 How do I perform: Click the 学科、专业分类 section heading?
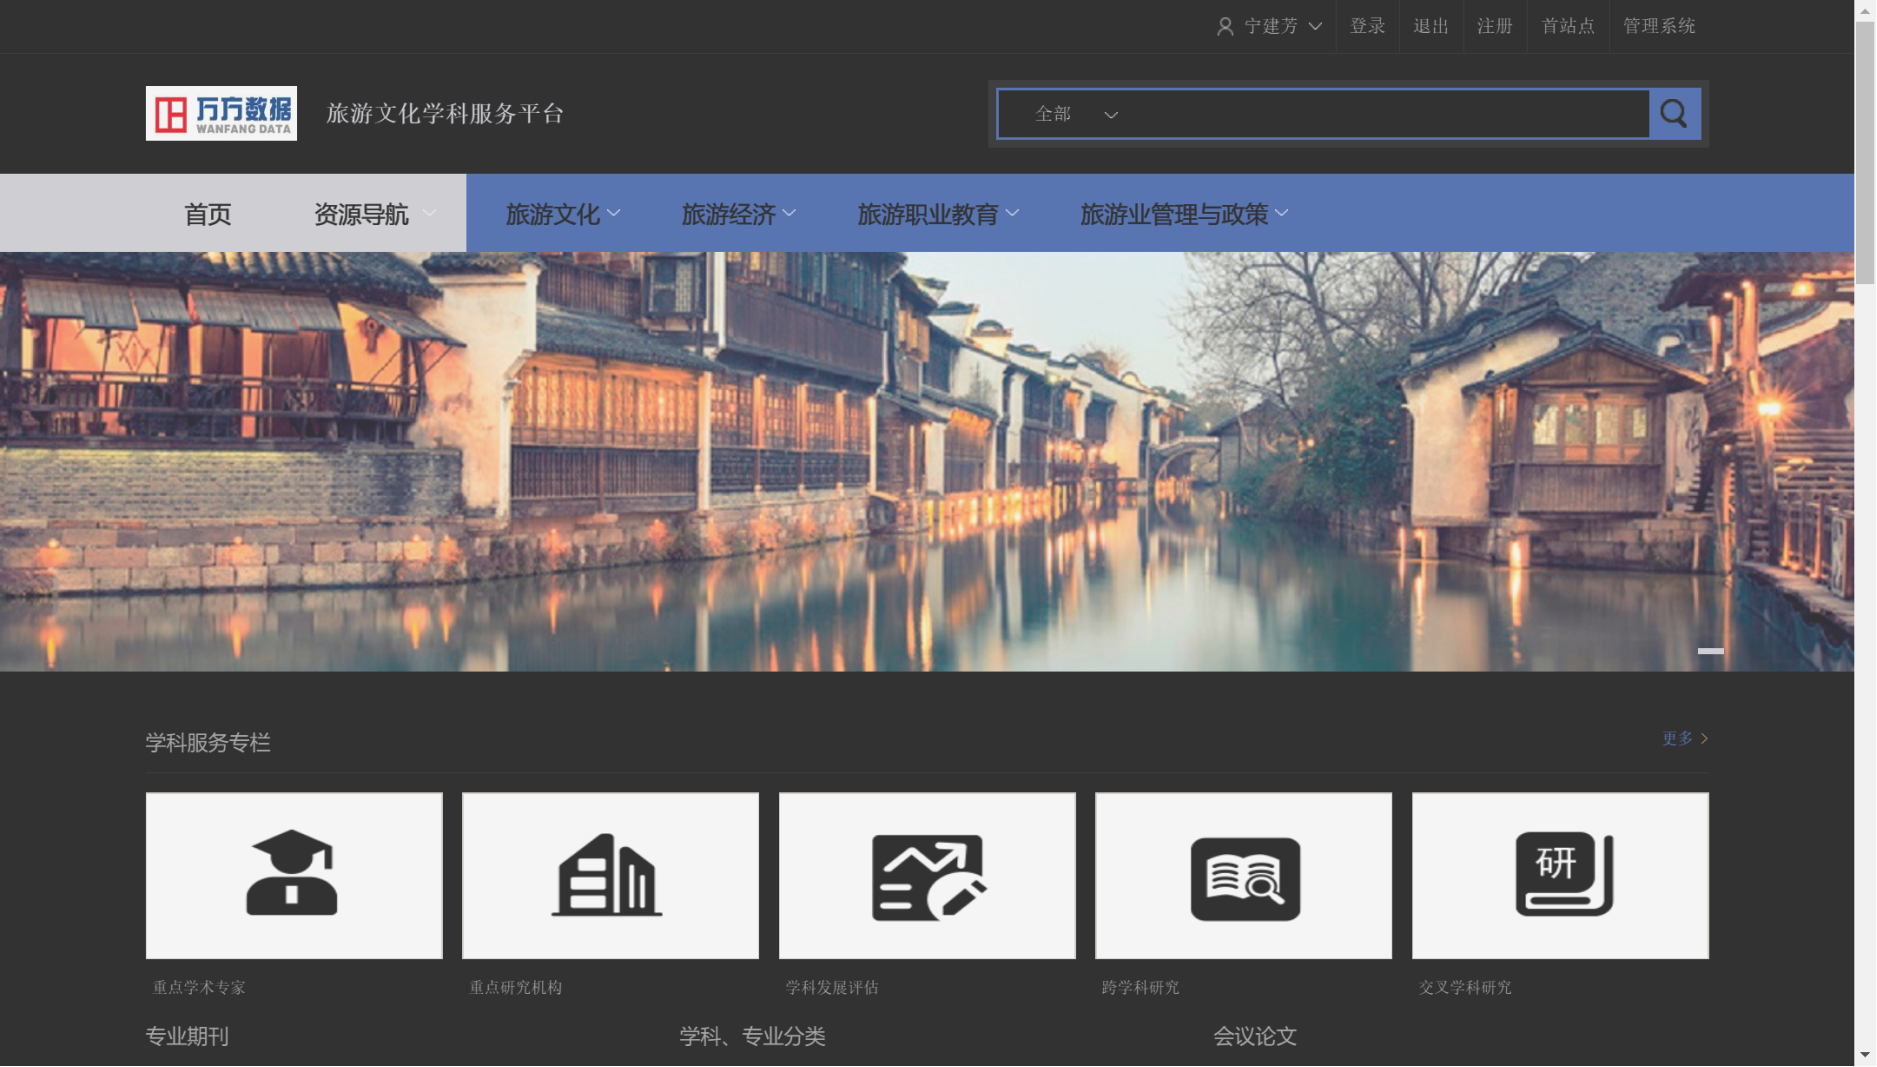click(752, 1037)
